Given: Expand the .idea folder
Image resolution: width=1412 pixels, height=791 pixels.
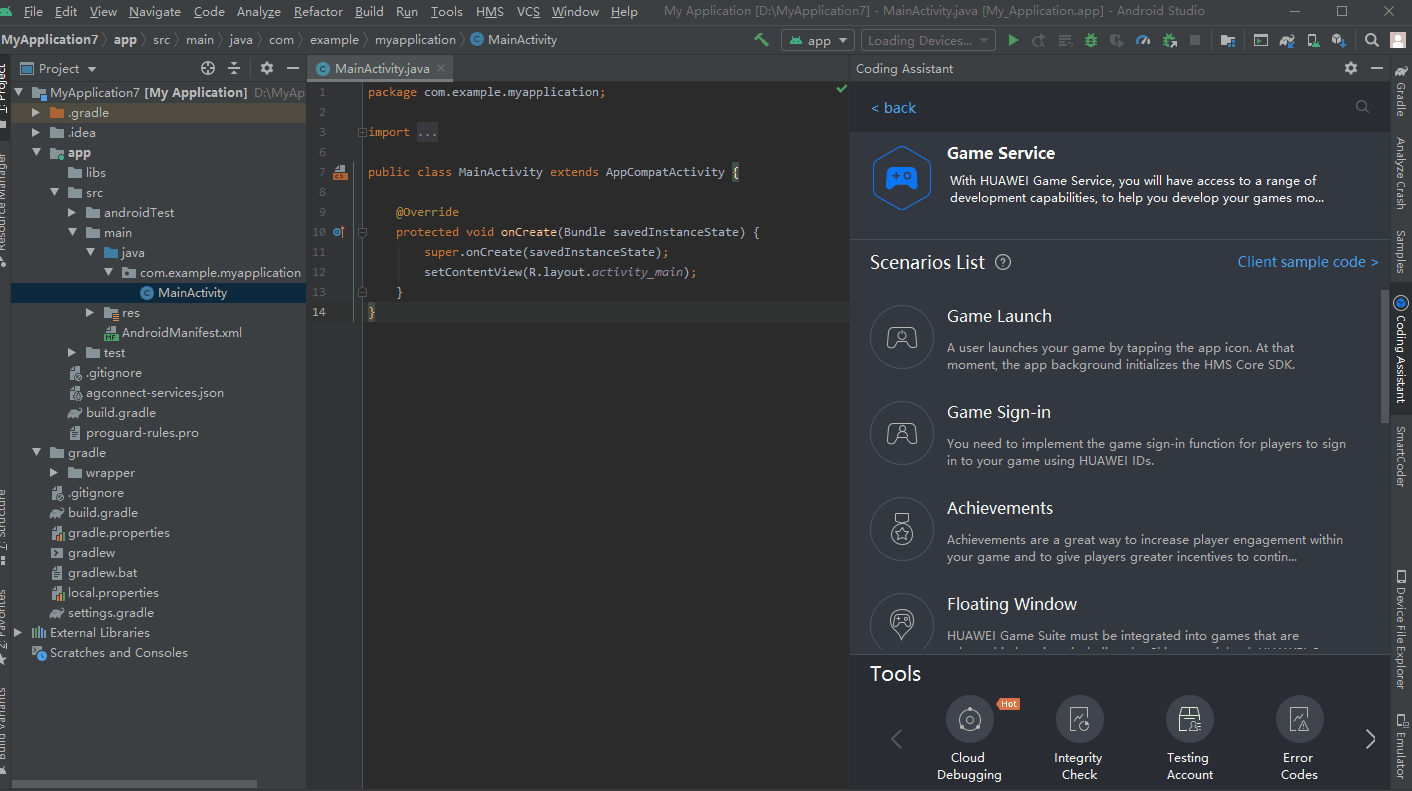Looking at the screenshot, I should point(36,132).
